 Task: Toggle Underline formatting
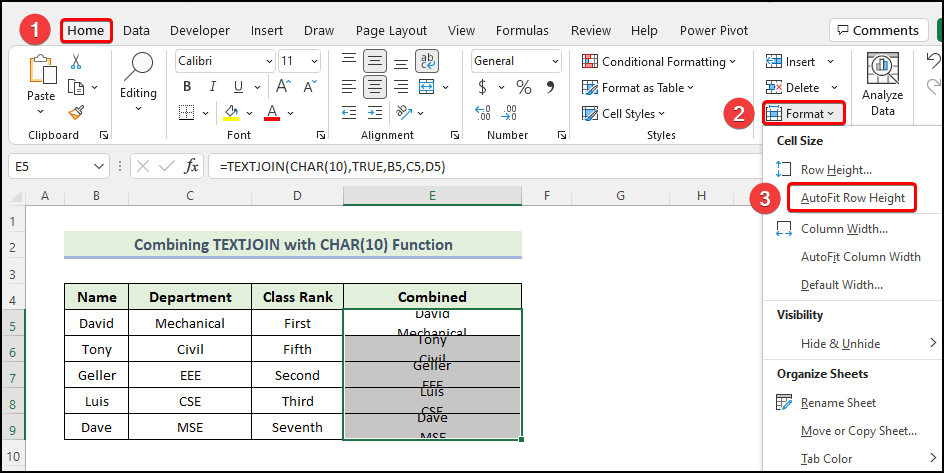point(238,87)
